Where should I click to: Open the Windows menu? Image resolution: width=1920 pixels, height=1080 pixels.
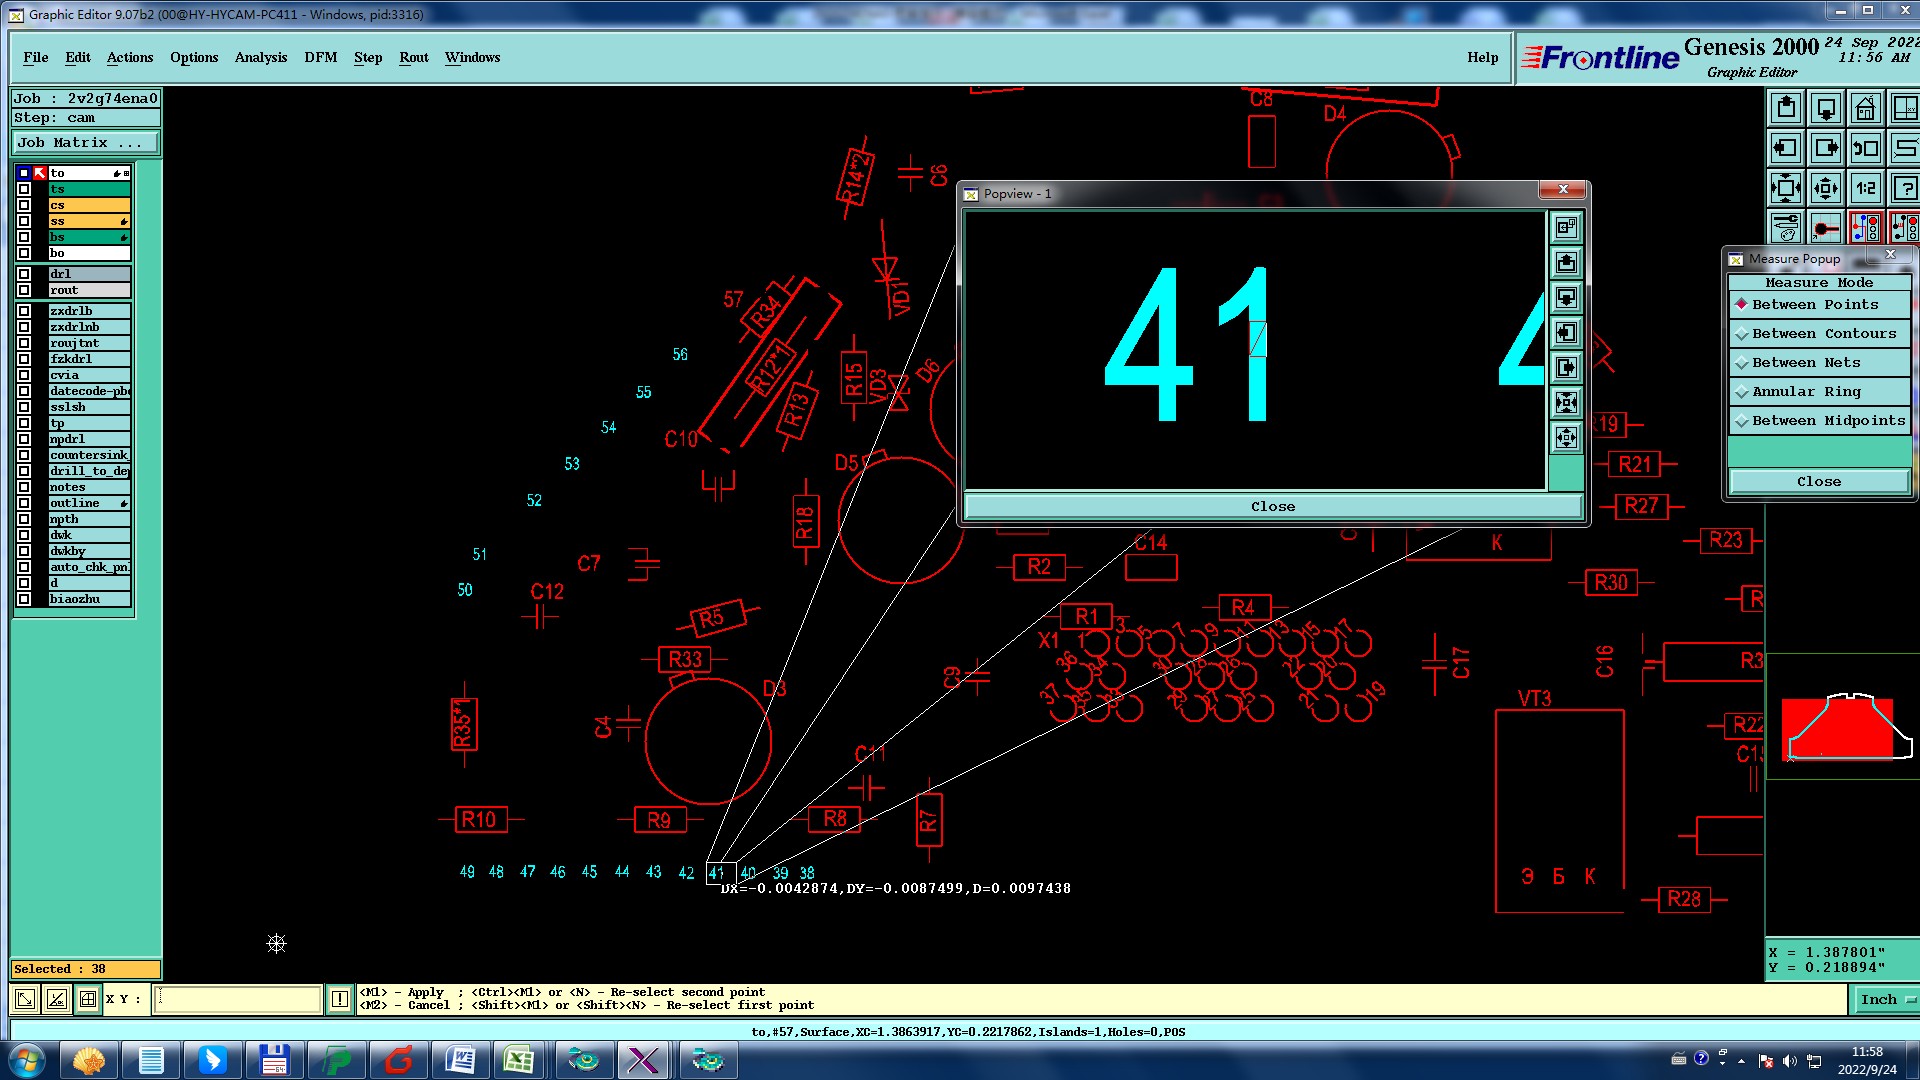pos(472,57)
